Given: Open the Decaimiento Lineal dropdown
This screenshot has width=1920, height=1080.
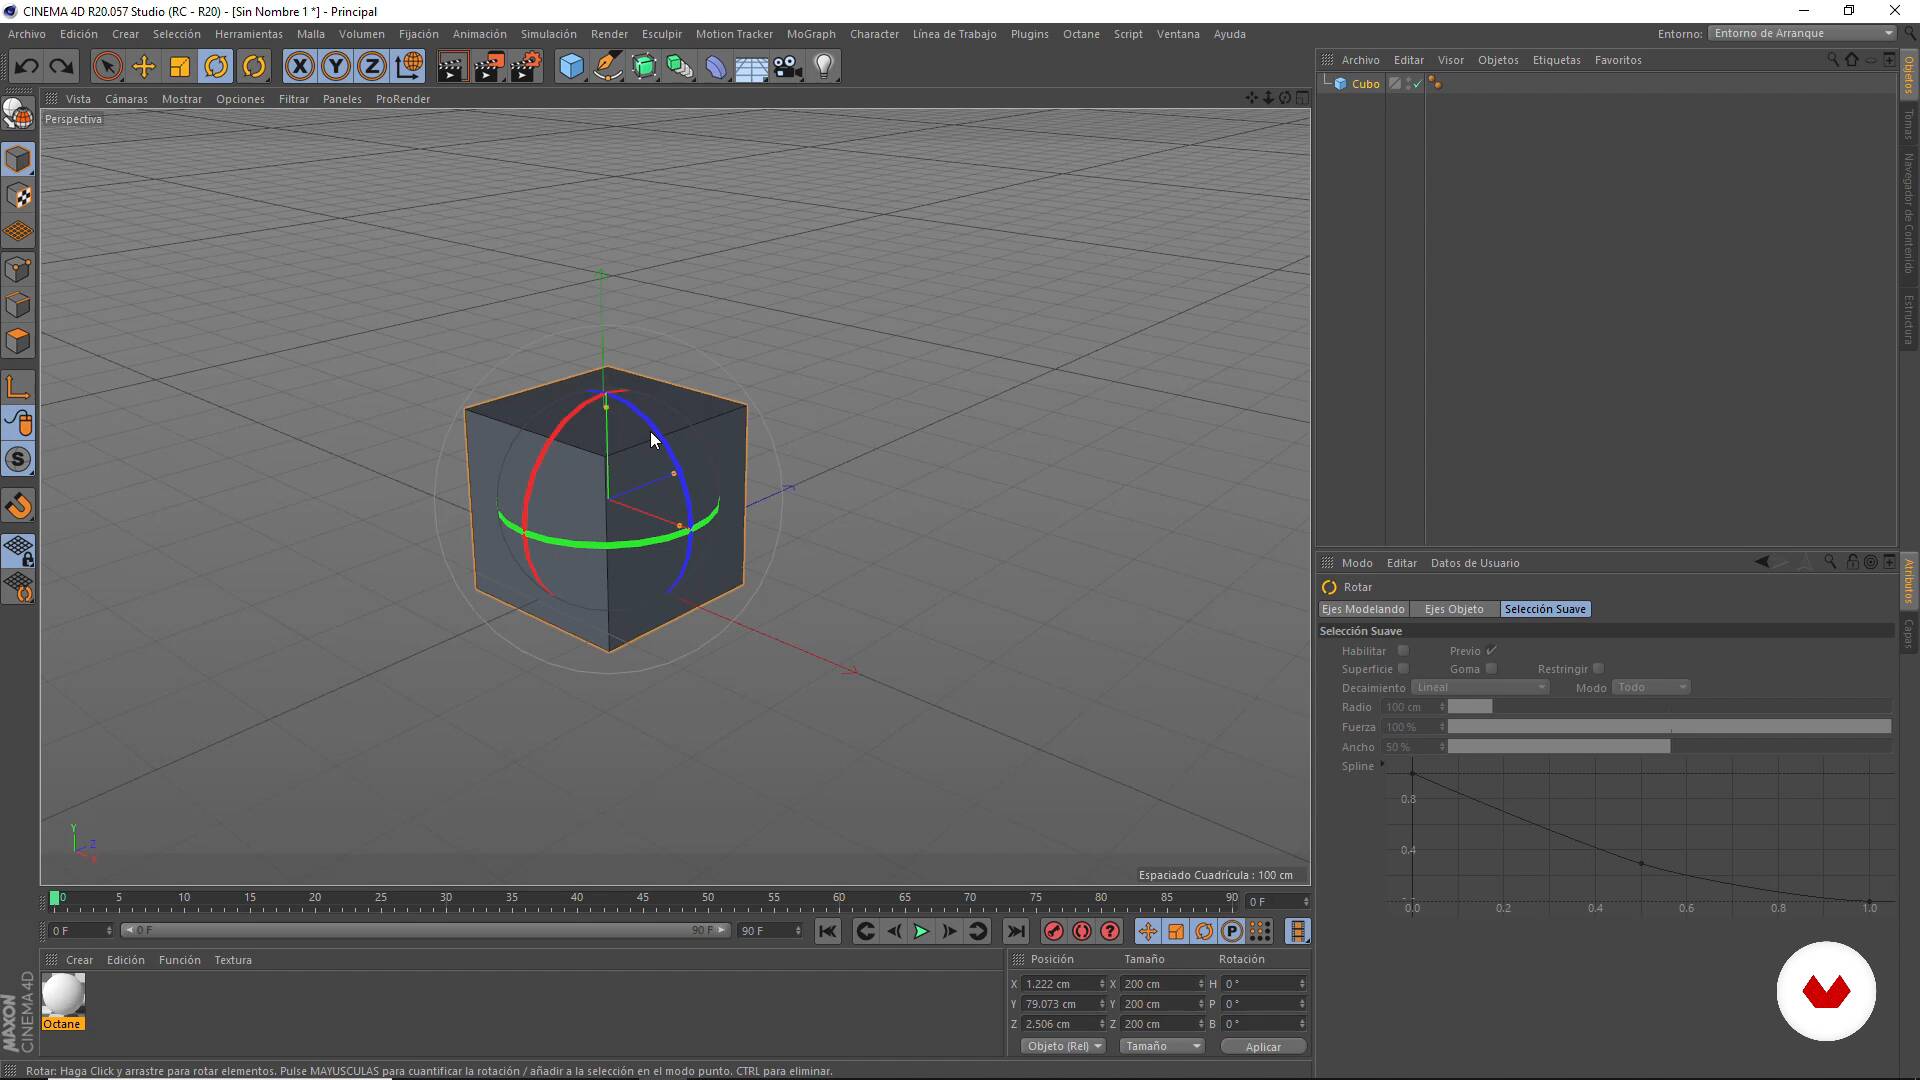Looking at the screenshot, I should [x=1480, y=688].
